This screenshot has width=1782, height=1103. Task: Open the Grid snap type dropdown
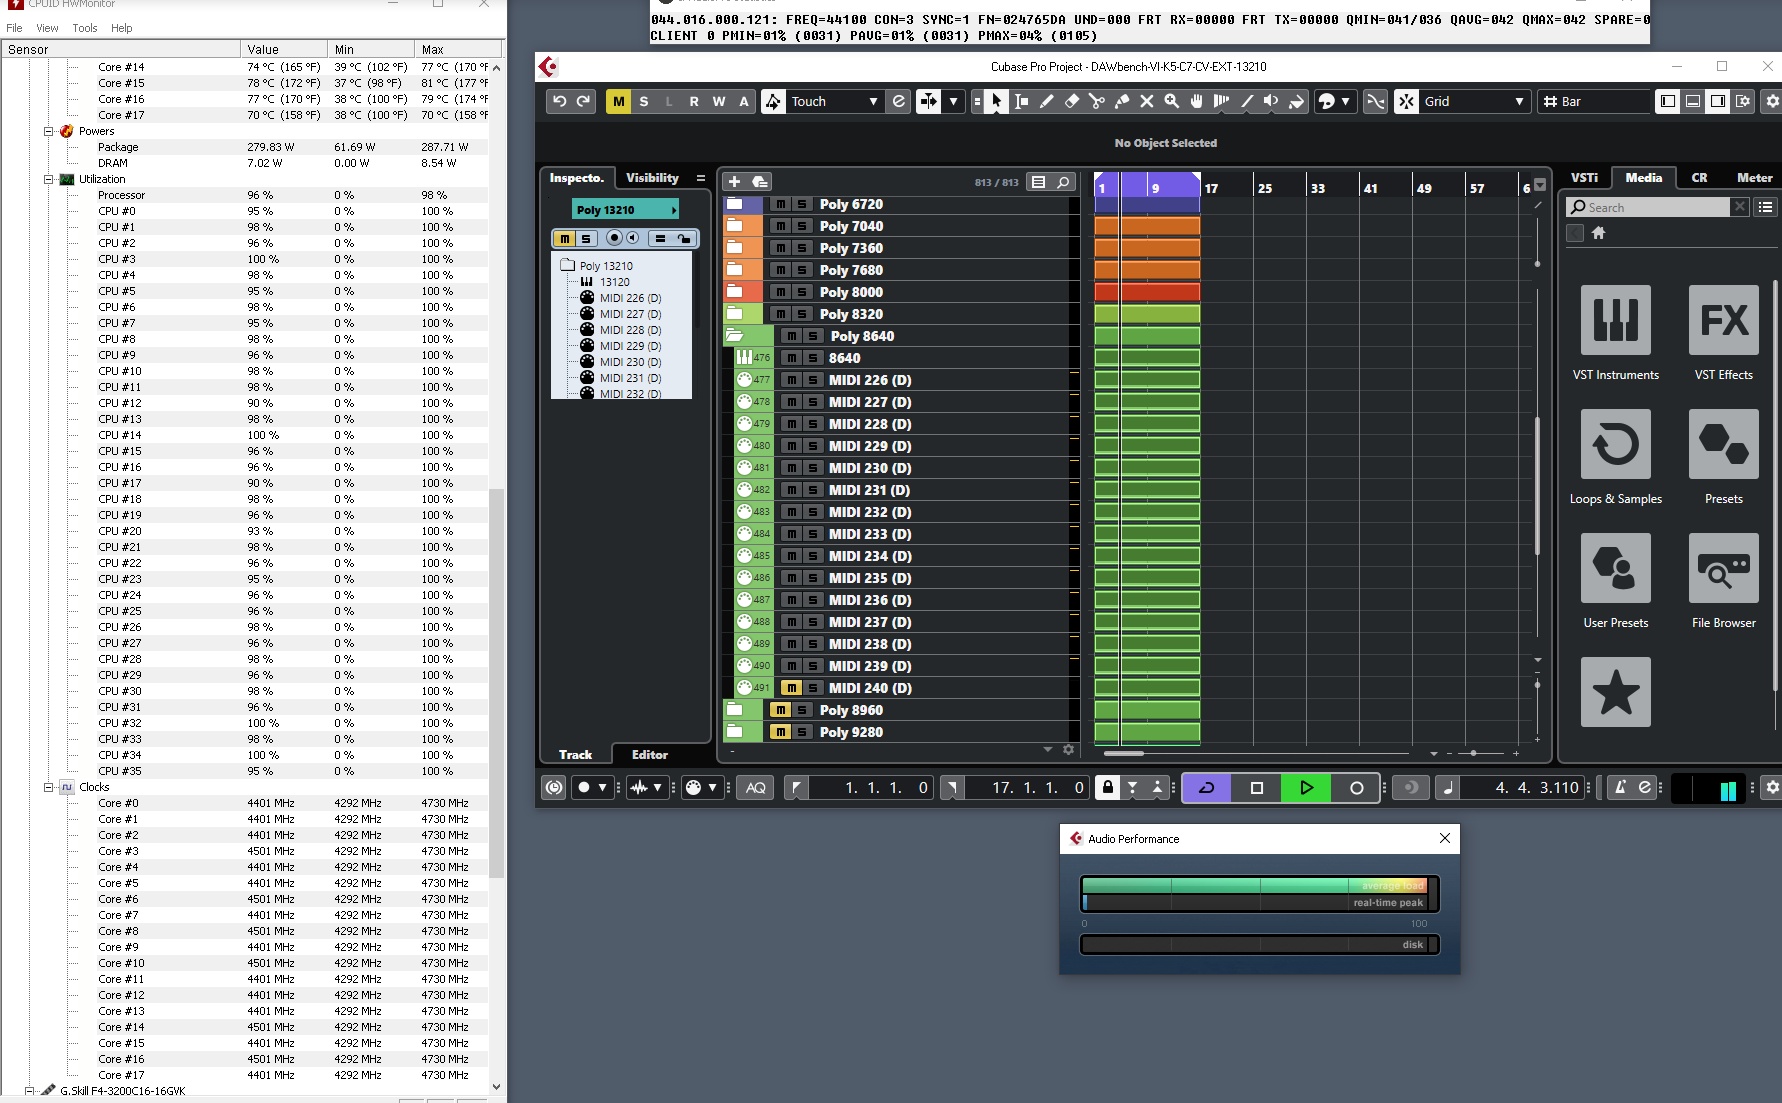(1474, 101)
